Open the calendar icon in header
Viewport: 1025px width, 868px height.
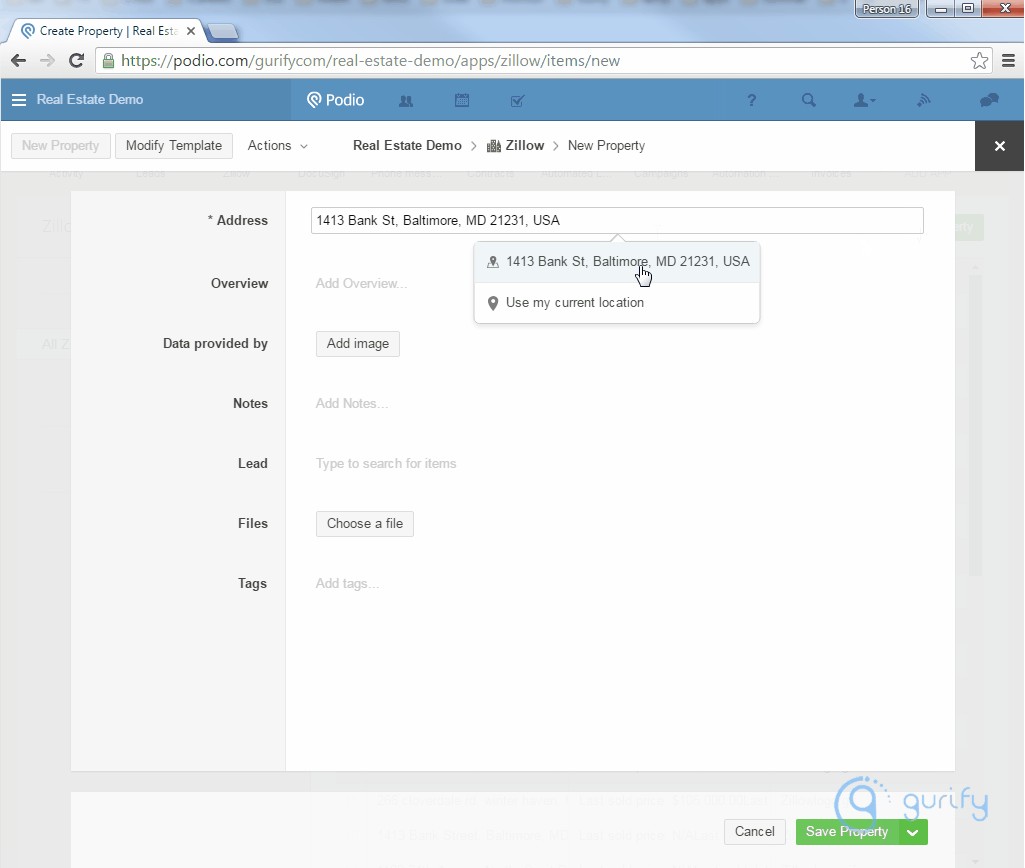point(461,100)
